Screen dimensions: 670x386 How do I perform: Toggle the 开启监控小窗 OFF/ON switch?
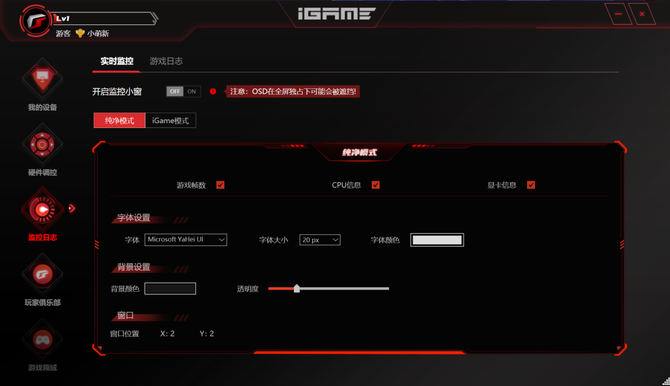(183, 91)
